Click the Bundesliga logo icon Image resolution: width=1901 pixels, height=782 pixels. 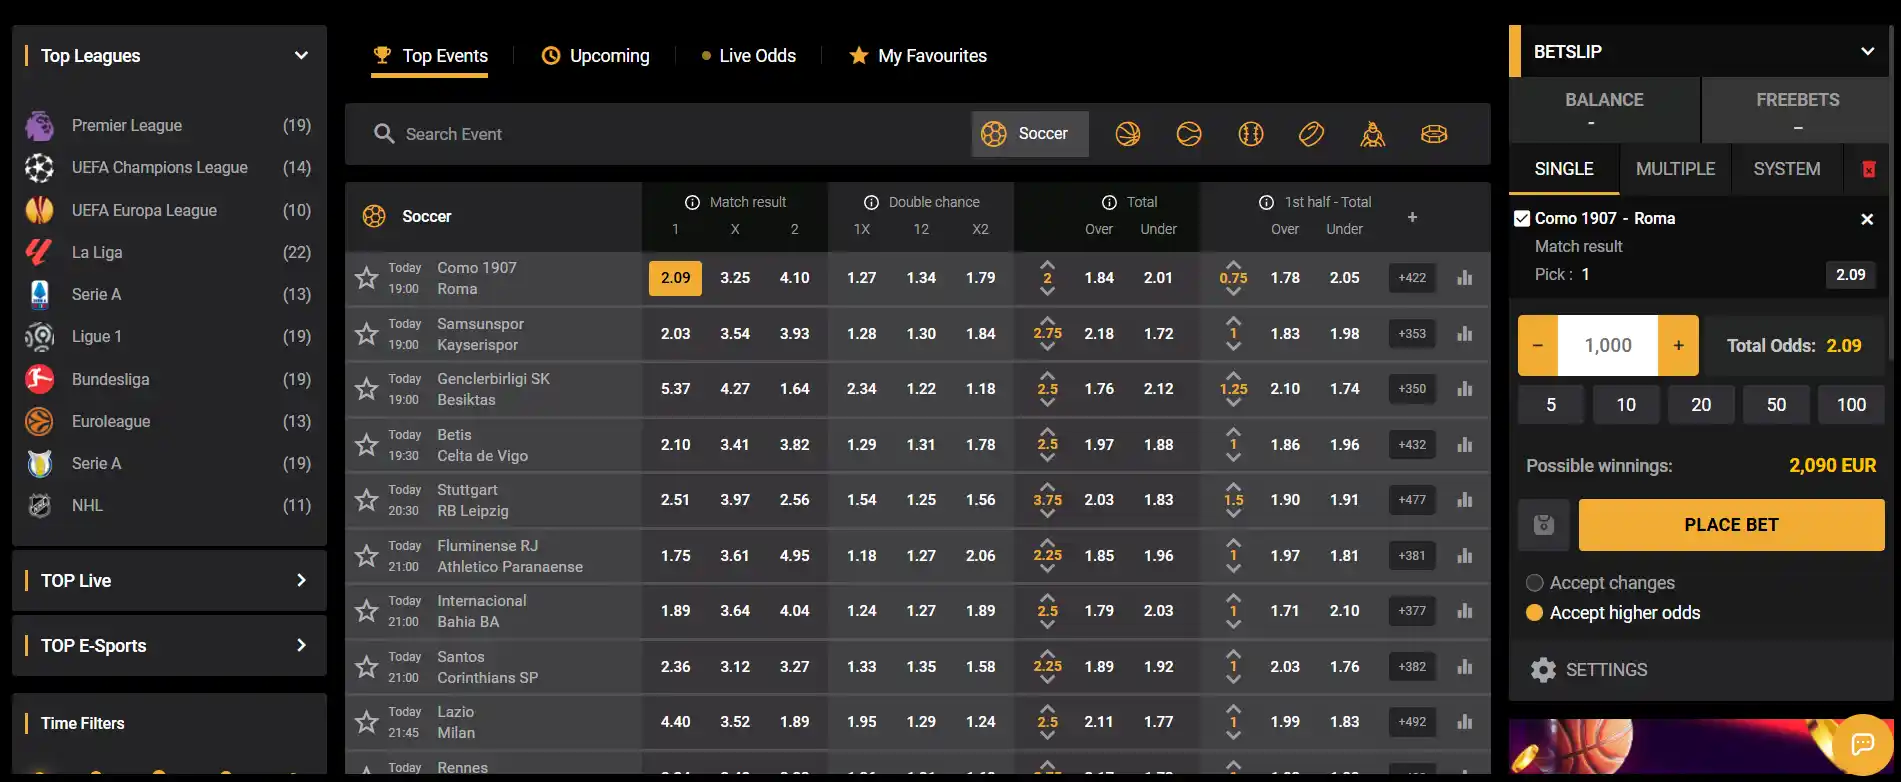[39, 379]
